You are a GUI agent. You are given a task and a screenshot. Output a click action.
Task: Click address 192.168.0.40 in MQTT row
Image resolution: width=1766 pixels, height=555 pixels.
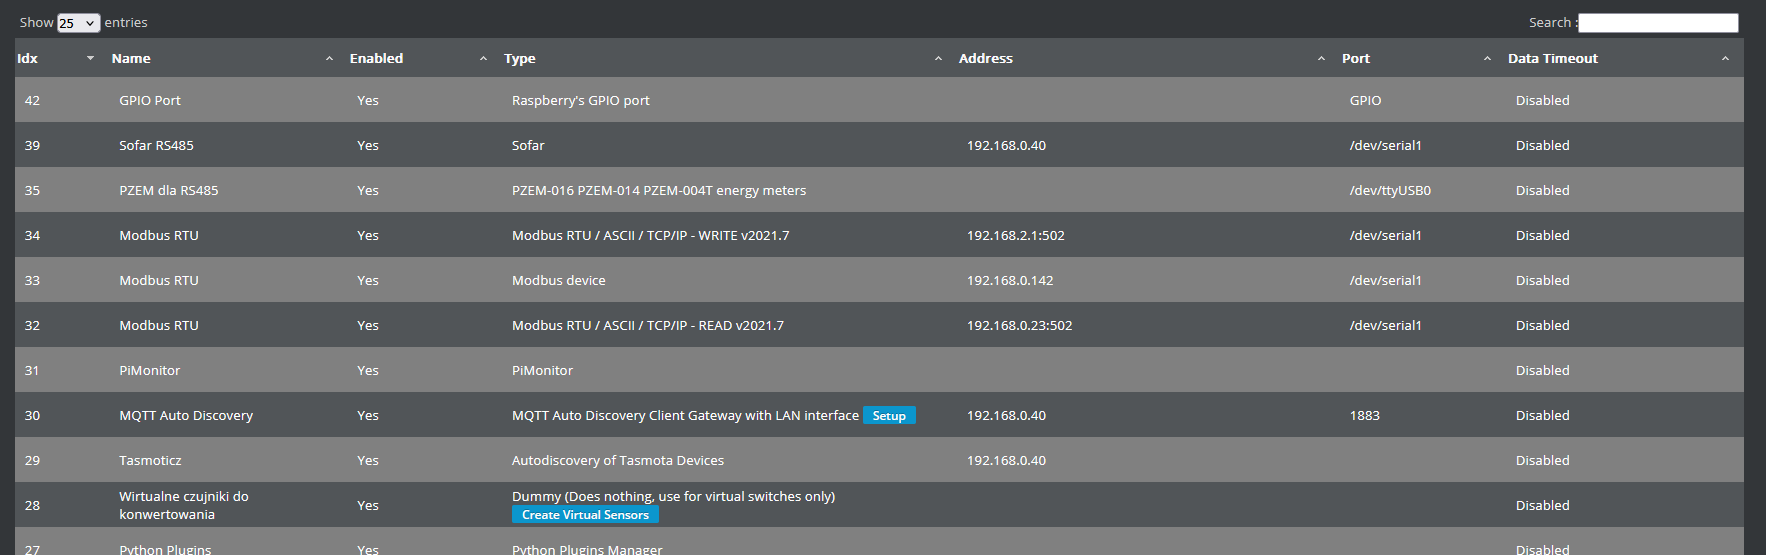click(x=1006, y=415)
